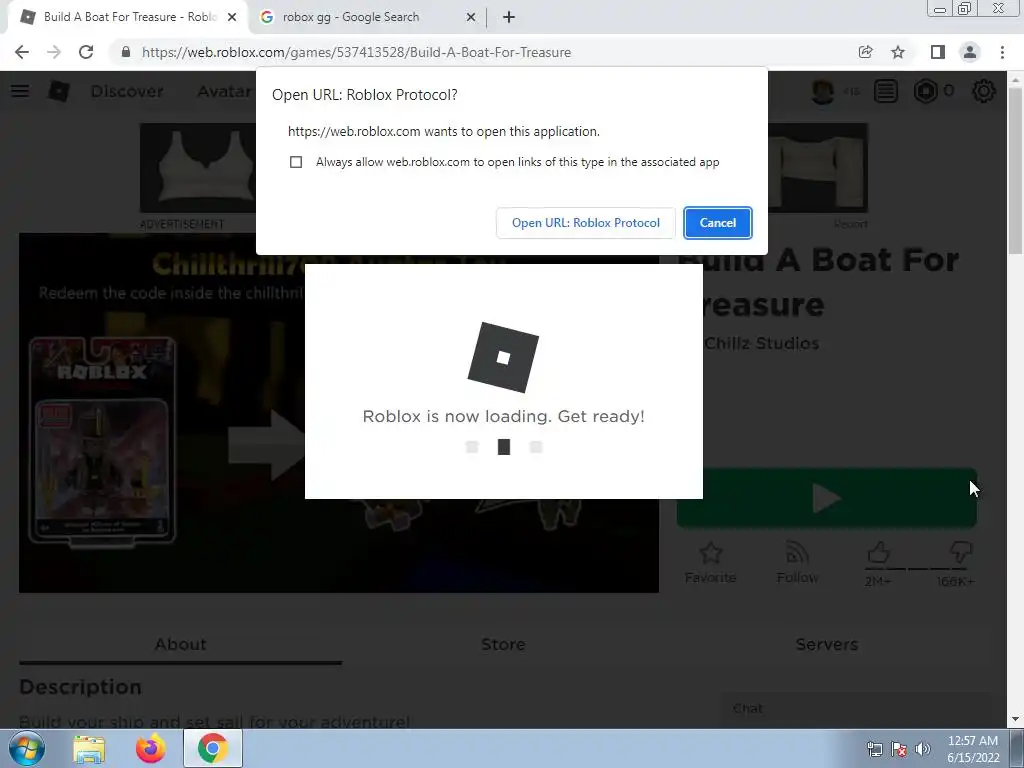This screenshot has width=1024, height=768.
Task: Open the Avatar menu item
Action: click(x=224, y=91)
